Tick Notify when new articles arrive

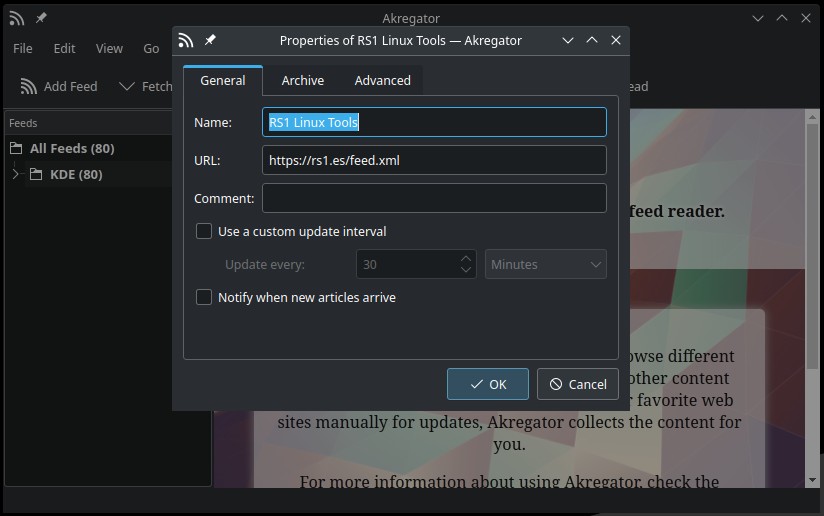204,297
